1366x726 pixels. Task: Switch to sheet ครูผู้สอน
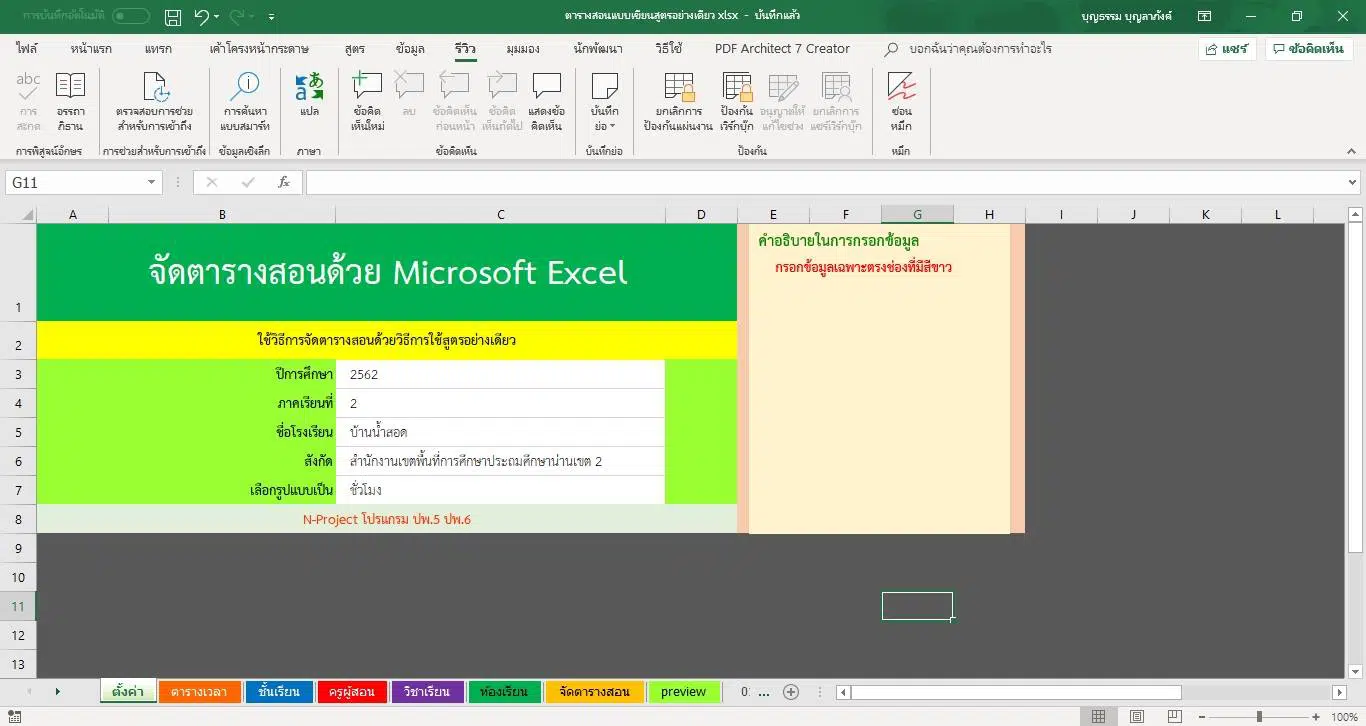pyautogui.click(x=351, y=692)
